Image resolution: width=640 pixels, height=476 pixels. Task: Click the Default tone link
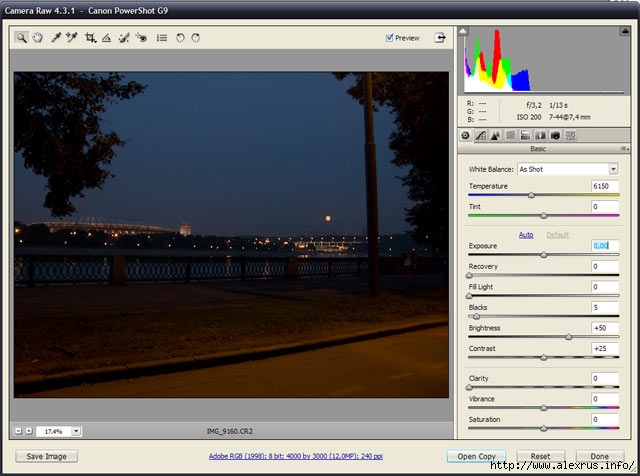[558, 235]
